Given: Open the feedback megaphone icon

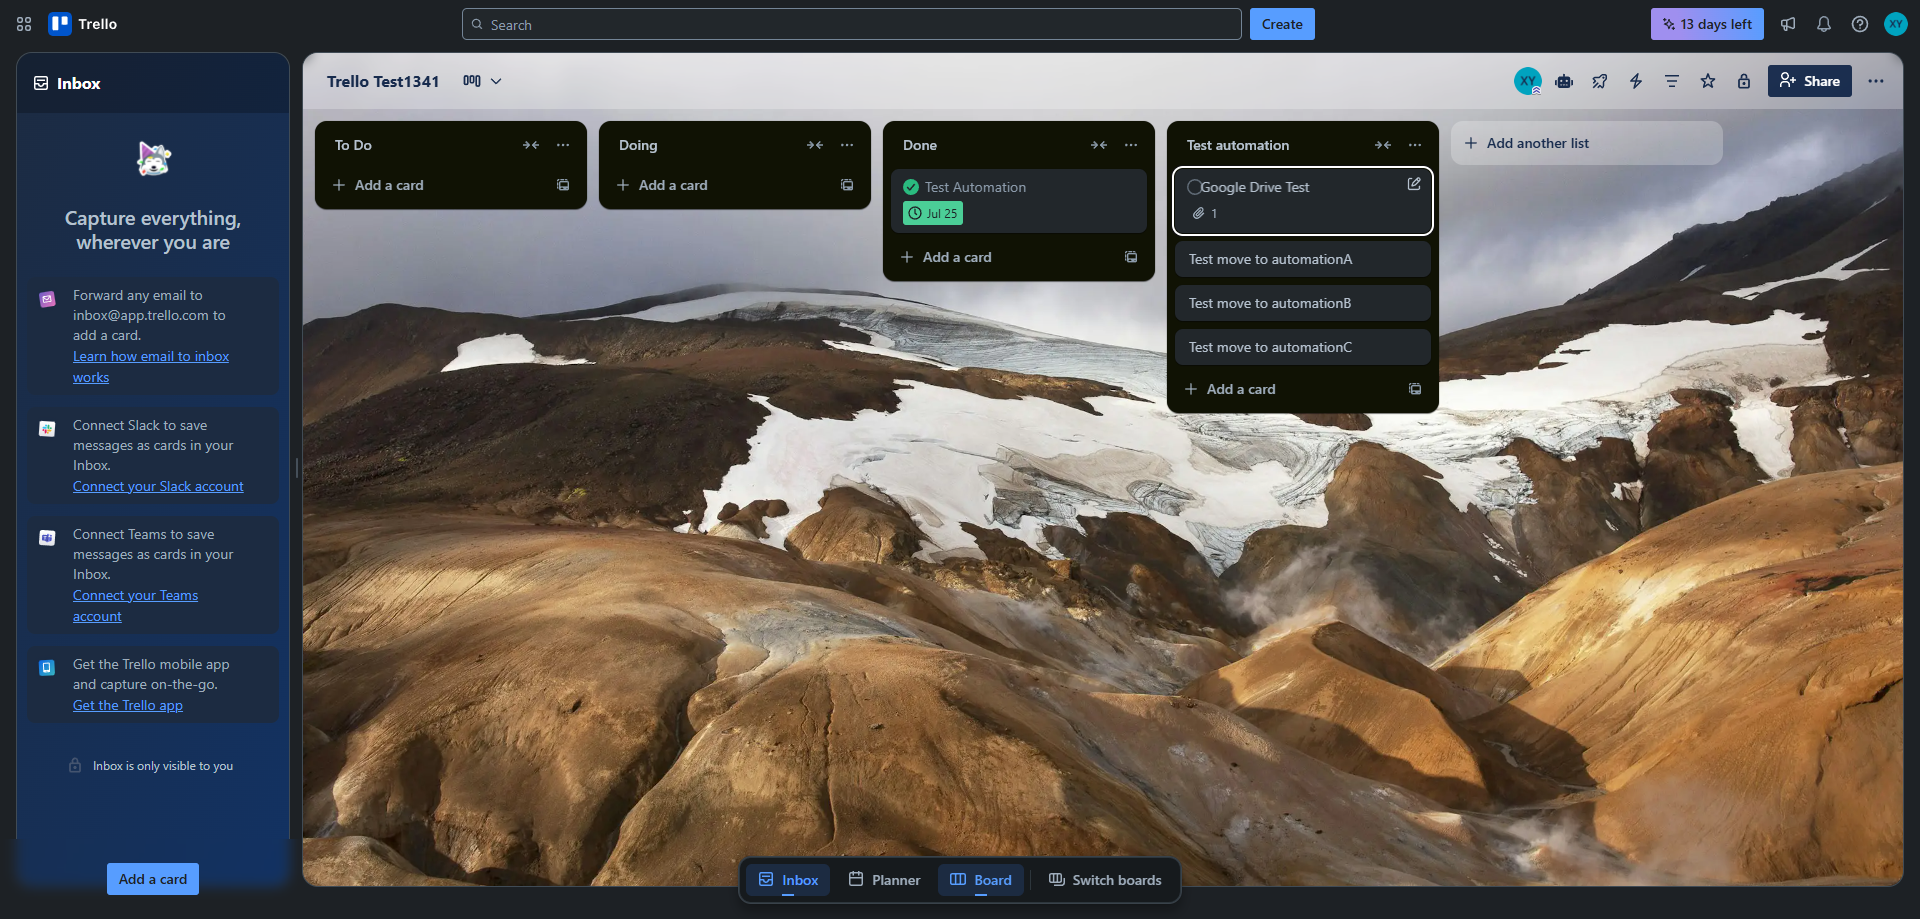Looking at the screenshot, I should (1788, 24).
